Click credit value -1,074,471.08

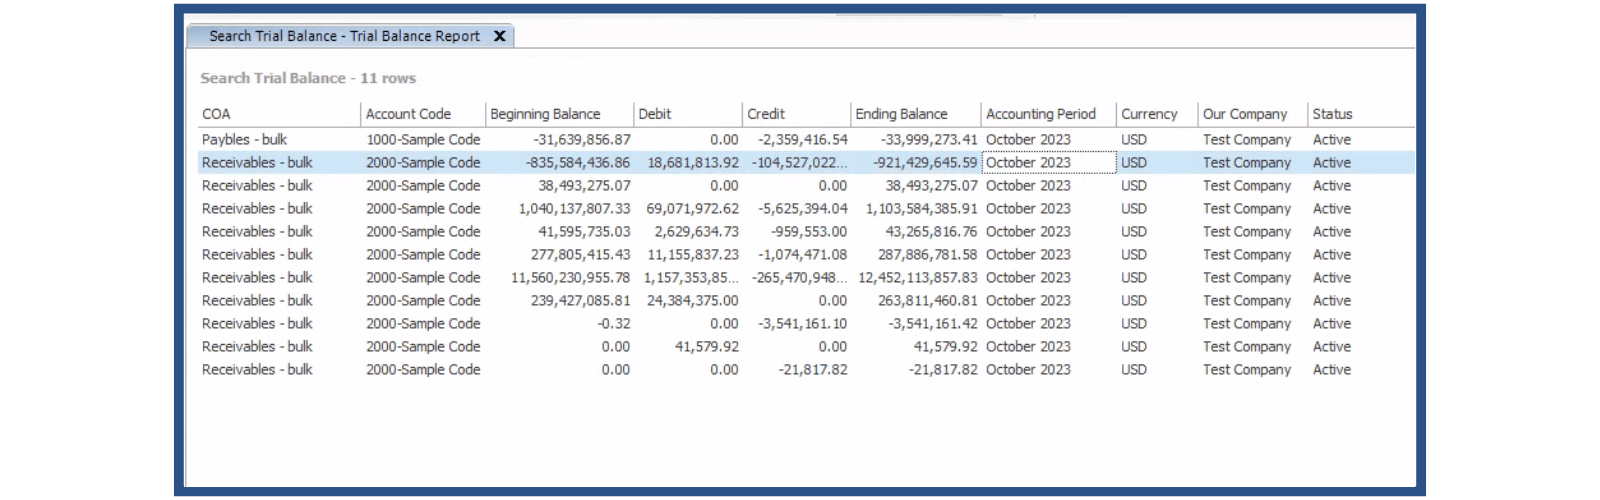click(x=802, y=255)
